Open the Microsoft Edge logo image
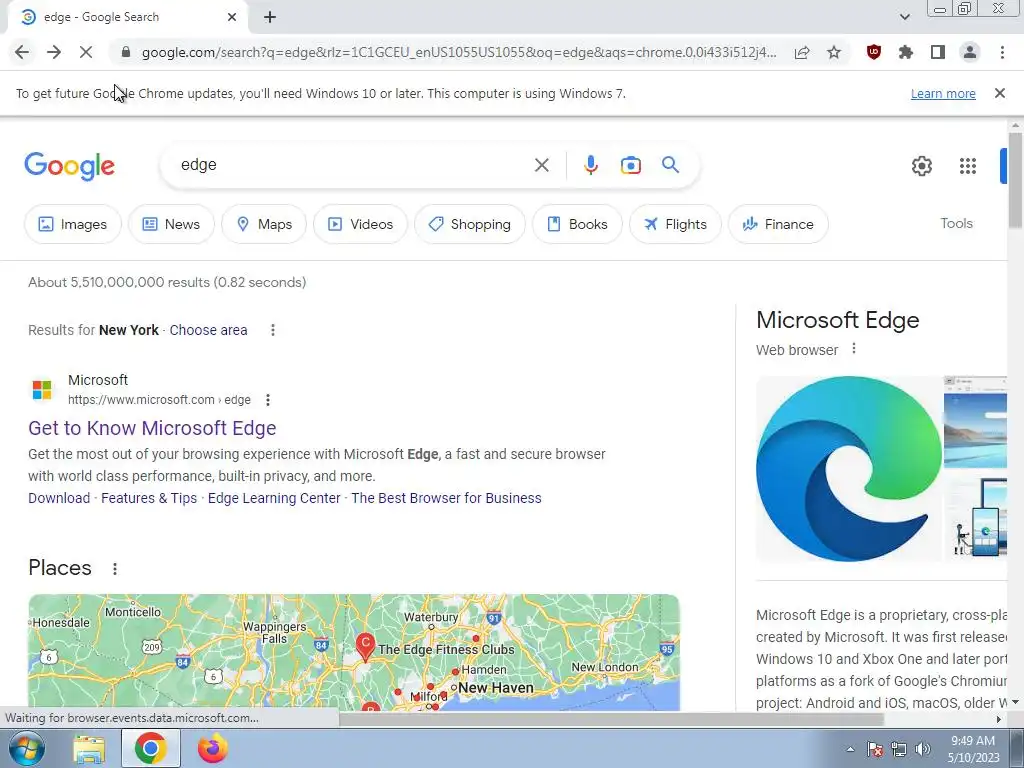This screenshot has width=1024, height=768. (x=848, y=468)
